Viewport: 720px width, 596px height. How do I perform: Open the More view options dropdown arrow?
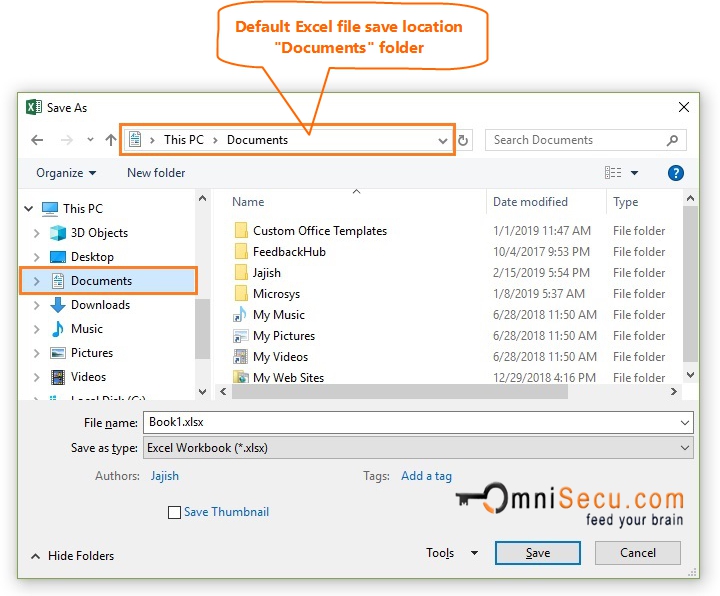click(x=635, y=173)
